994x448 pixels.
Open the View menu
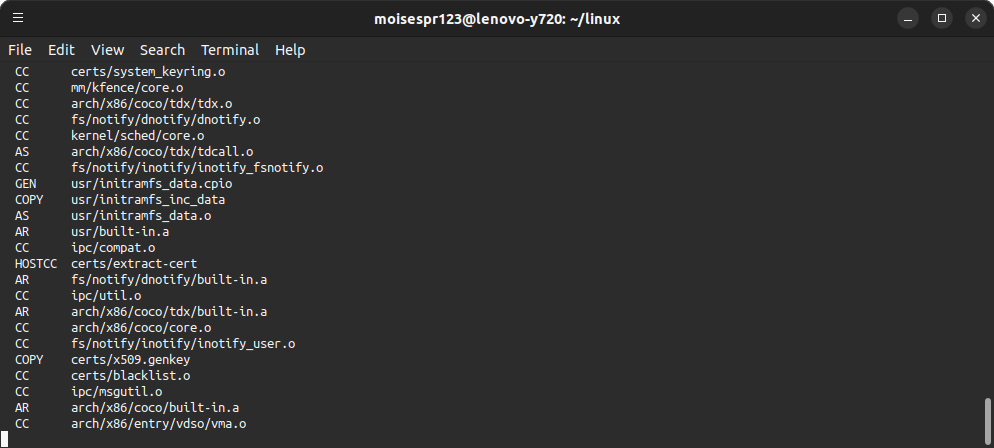pyautogui.click(x=107, y=50)
